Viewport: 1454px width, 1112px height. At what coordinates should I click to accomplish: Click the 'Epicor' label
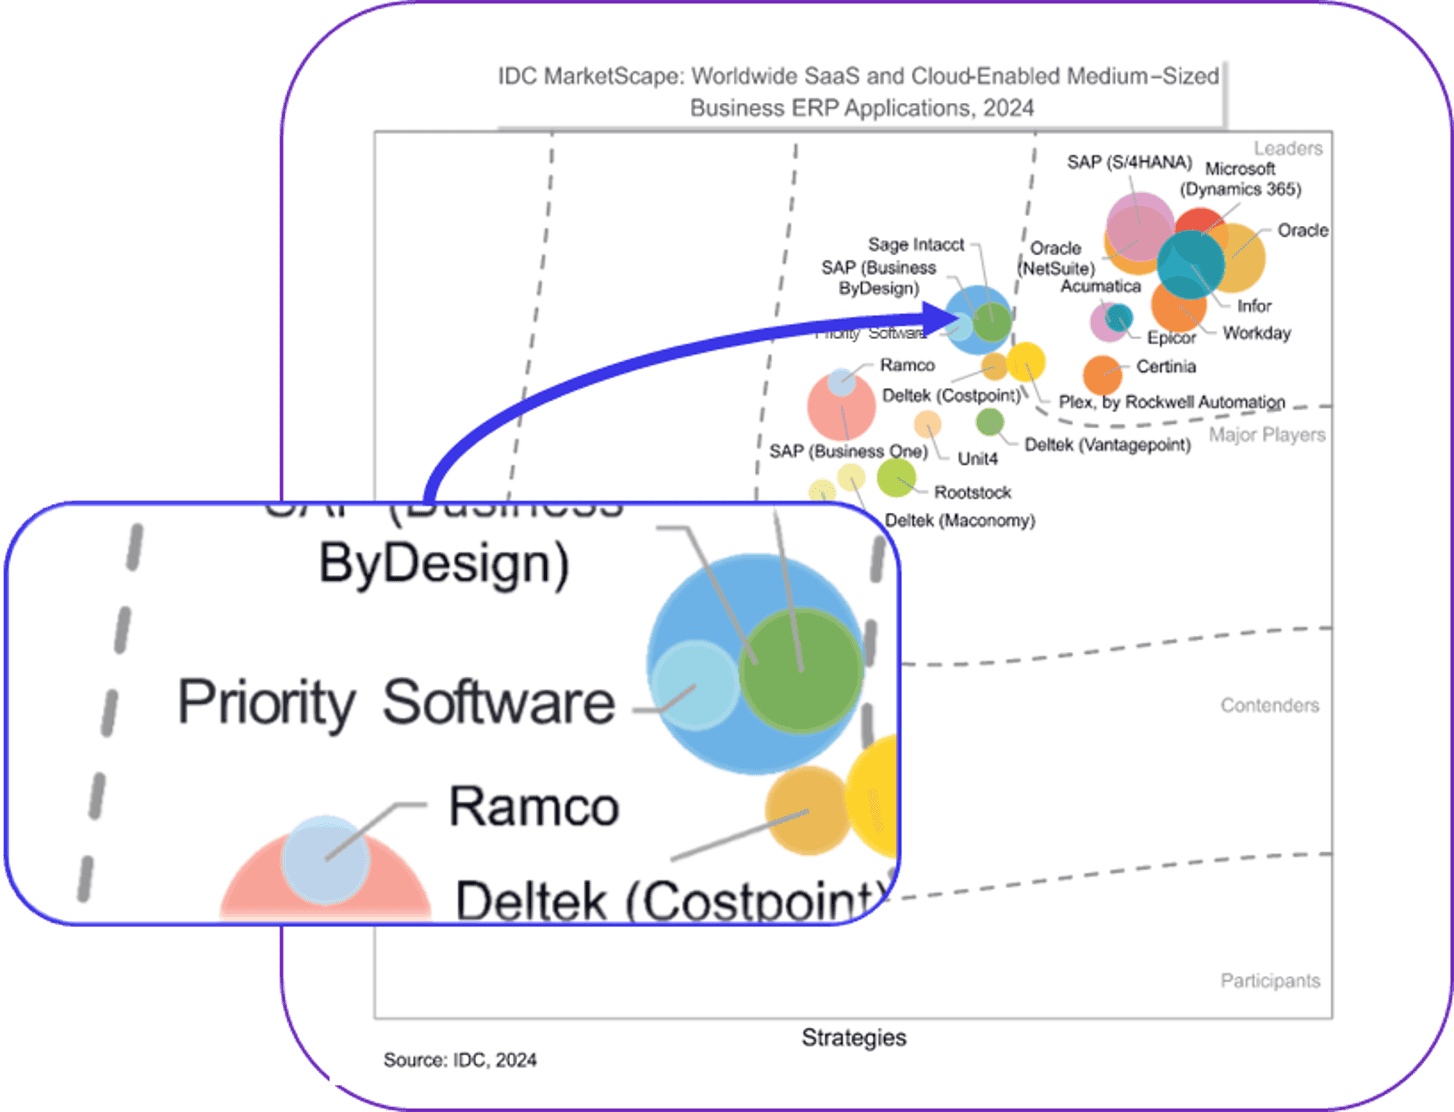[x=1171, y=338]
